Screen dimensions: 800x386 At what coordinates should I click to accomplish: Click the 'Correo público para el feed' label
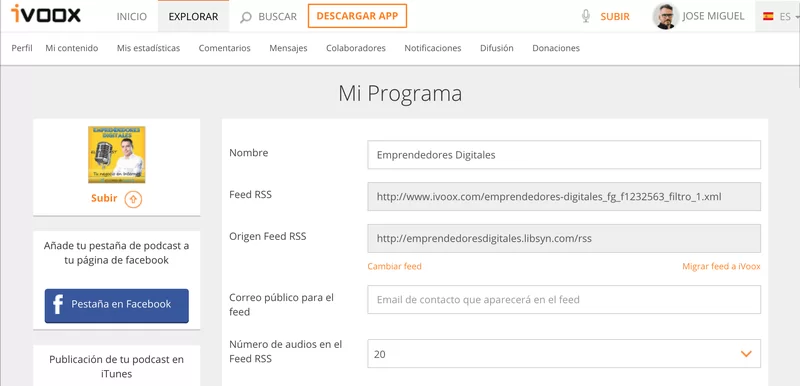[x=282, y=304]
